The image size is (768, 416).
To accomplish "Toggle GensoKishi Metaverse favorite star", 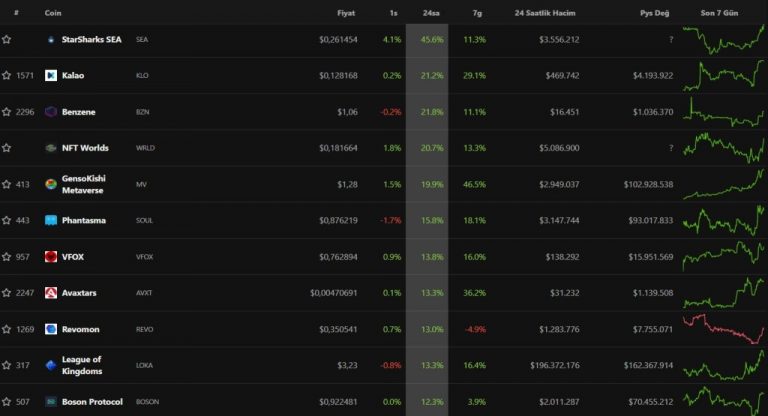I will coord(6,184).
